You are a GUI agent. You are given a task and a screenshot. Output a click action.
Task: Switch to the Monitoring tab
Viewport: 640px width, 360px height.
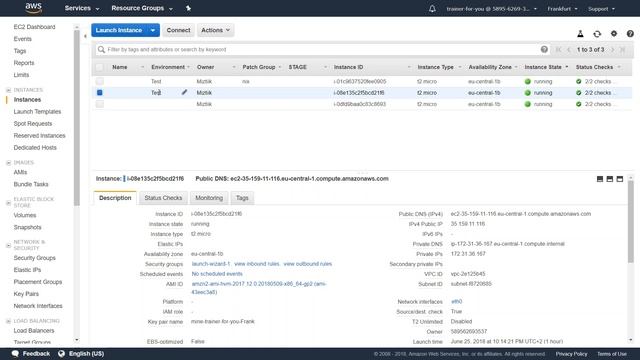(209, 198)
